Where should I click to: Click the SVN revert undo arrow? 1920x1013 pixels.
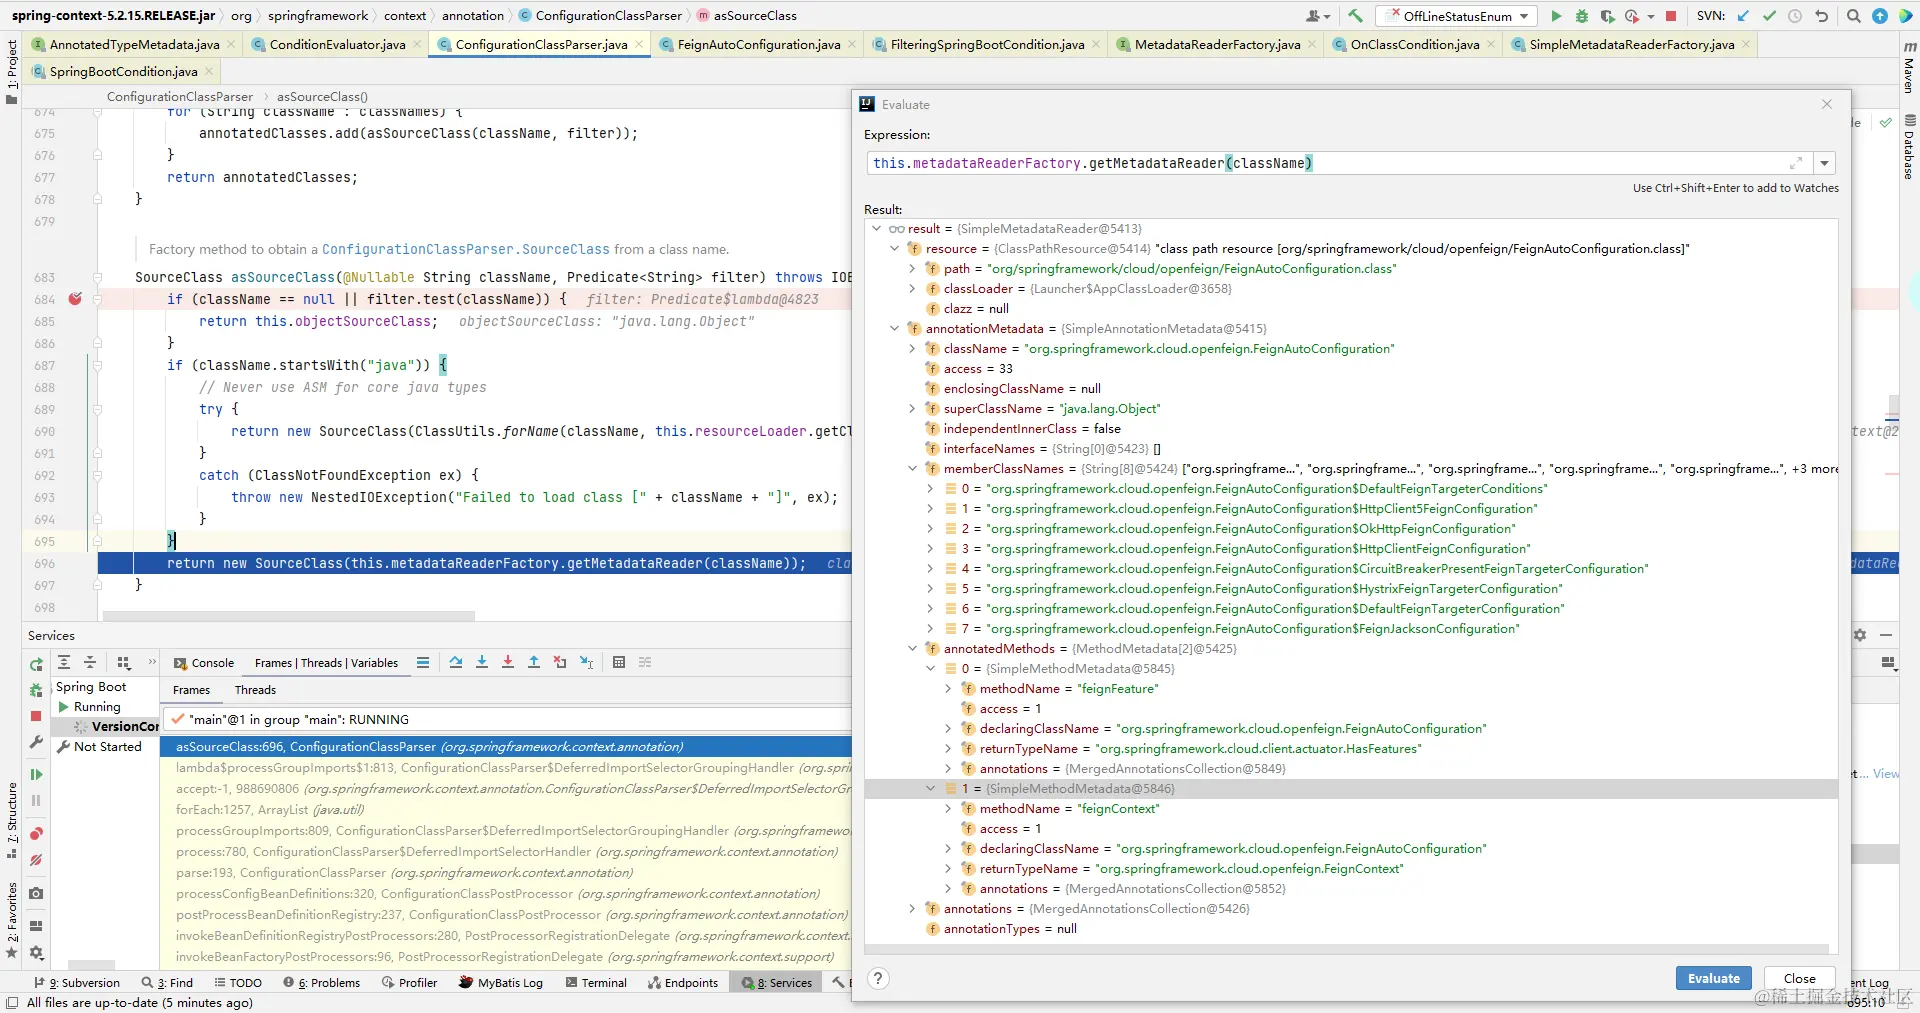pos(1821,16)
